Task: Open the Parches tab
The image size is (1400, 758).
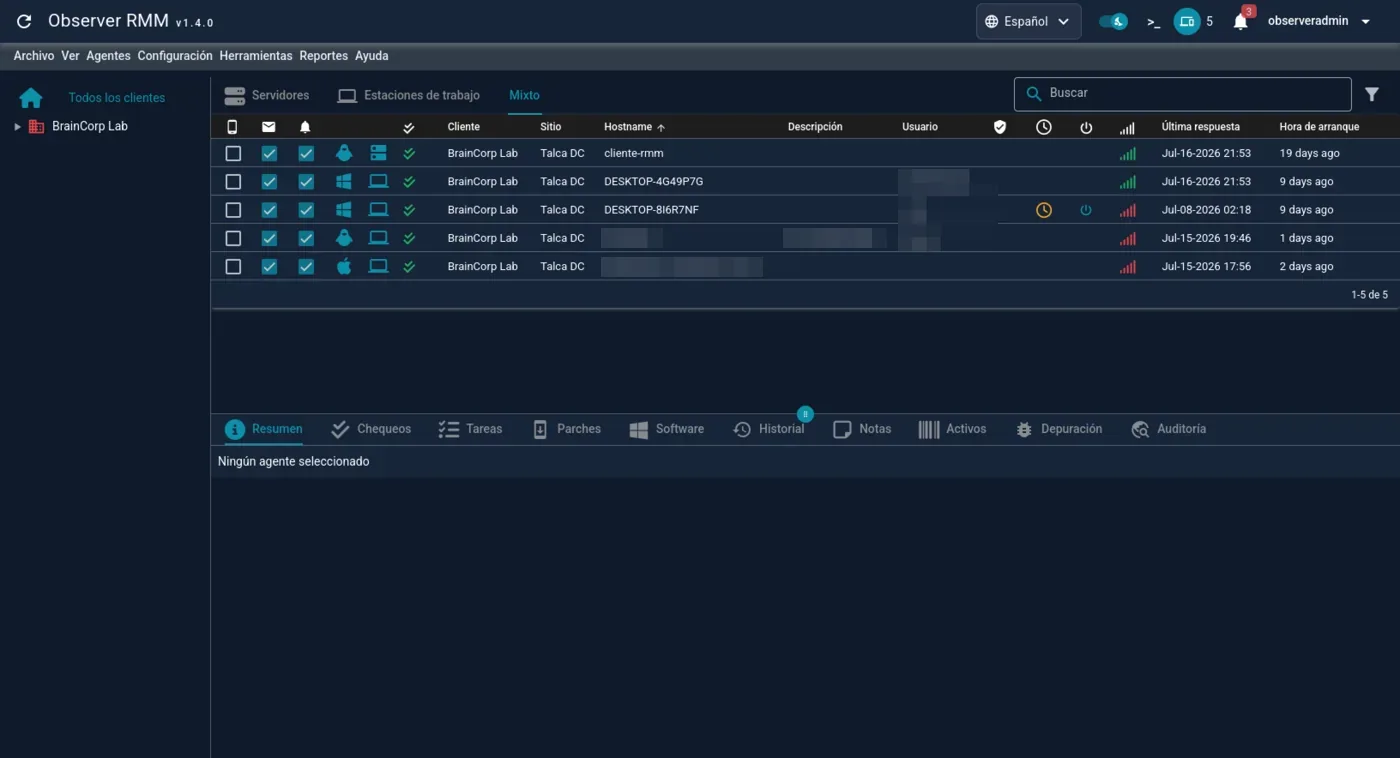Action: click(x=566, y=429)
